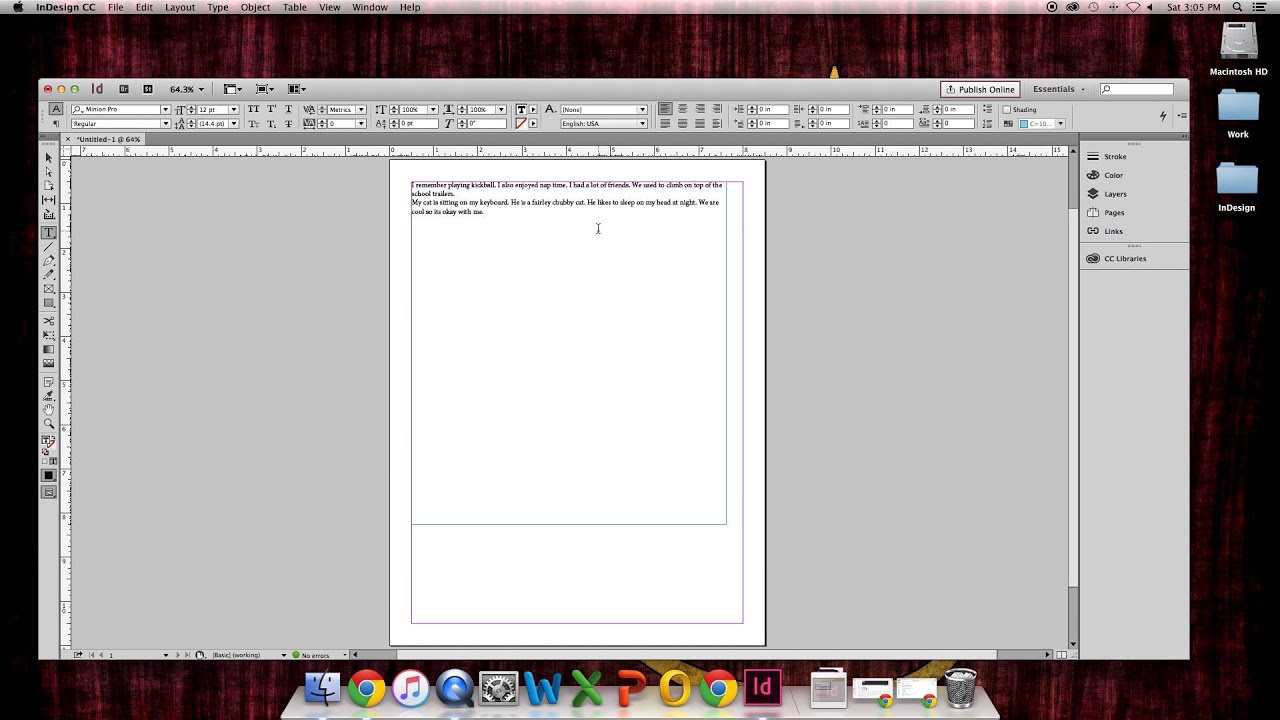The image size is (1280, 720).
Task: Open the Essentials workspace switcher
Action: (1058, 89)
